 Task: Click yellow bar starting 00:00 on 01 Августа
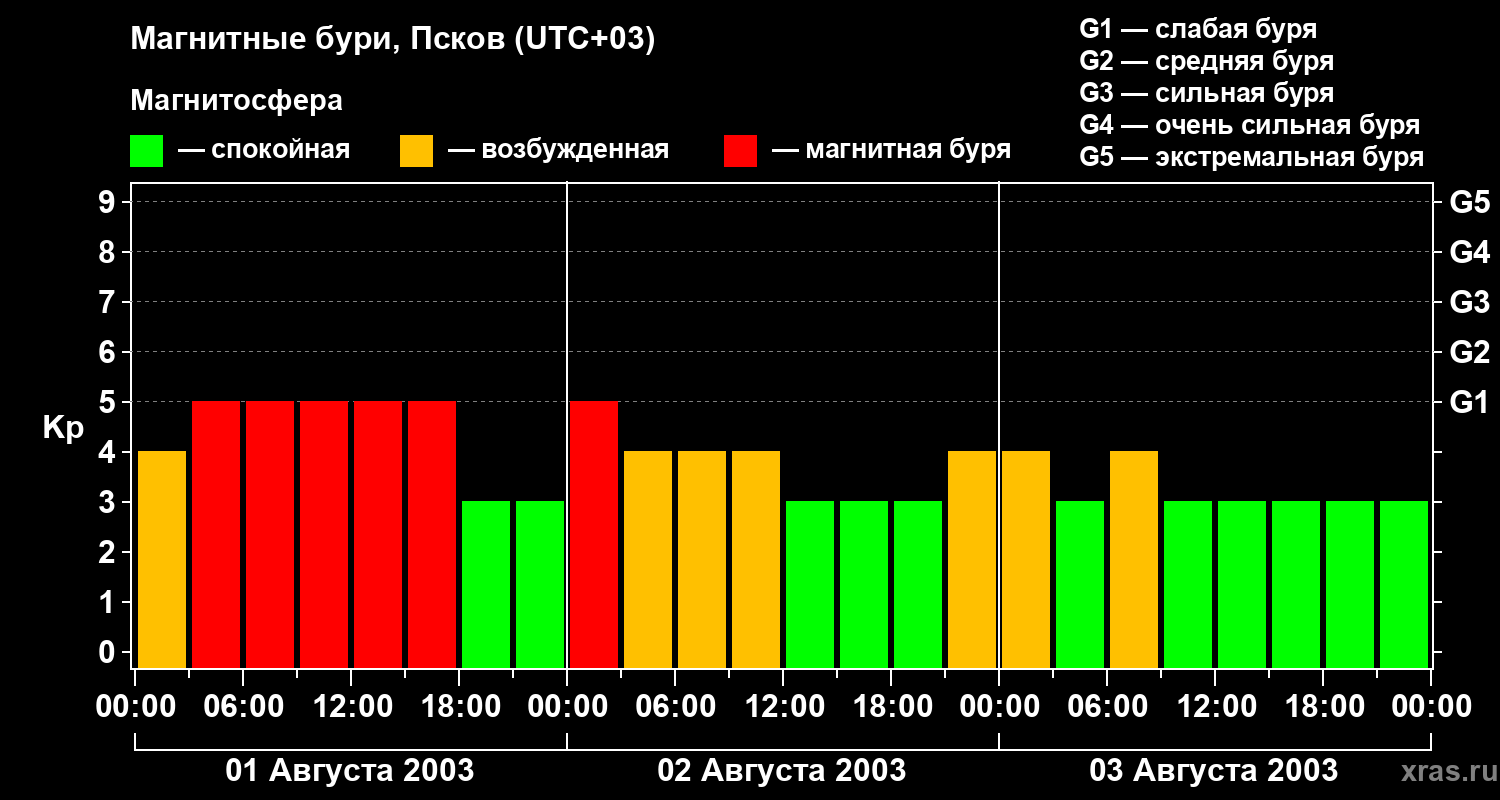point(162,559)
